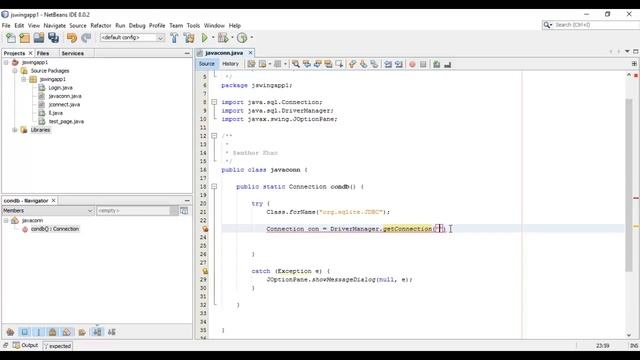Click the New File toolbar icon
This screenshot has width=640, height=360.
click(x=11, y=38)
